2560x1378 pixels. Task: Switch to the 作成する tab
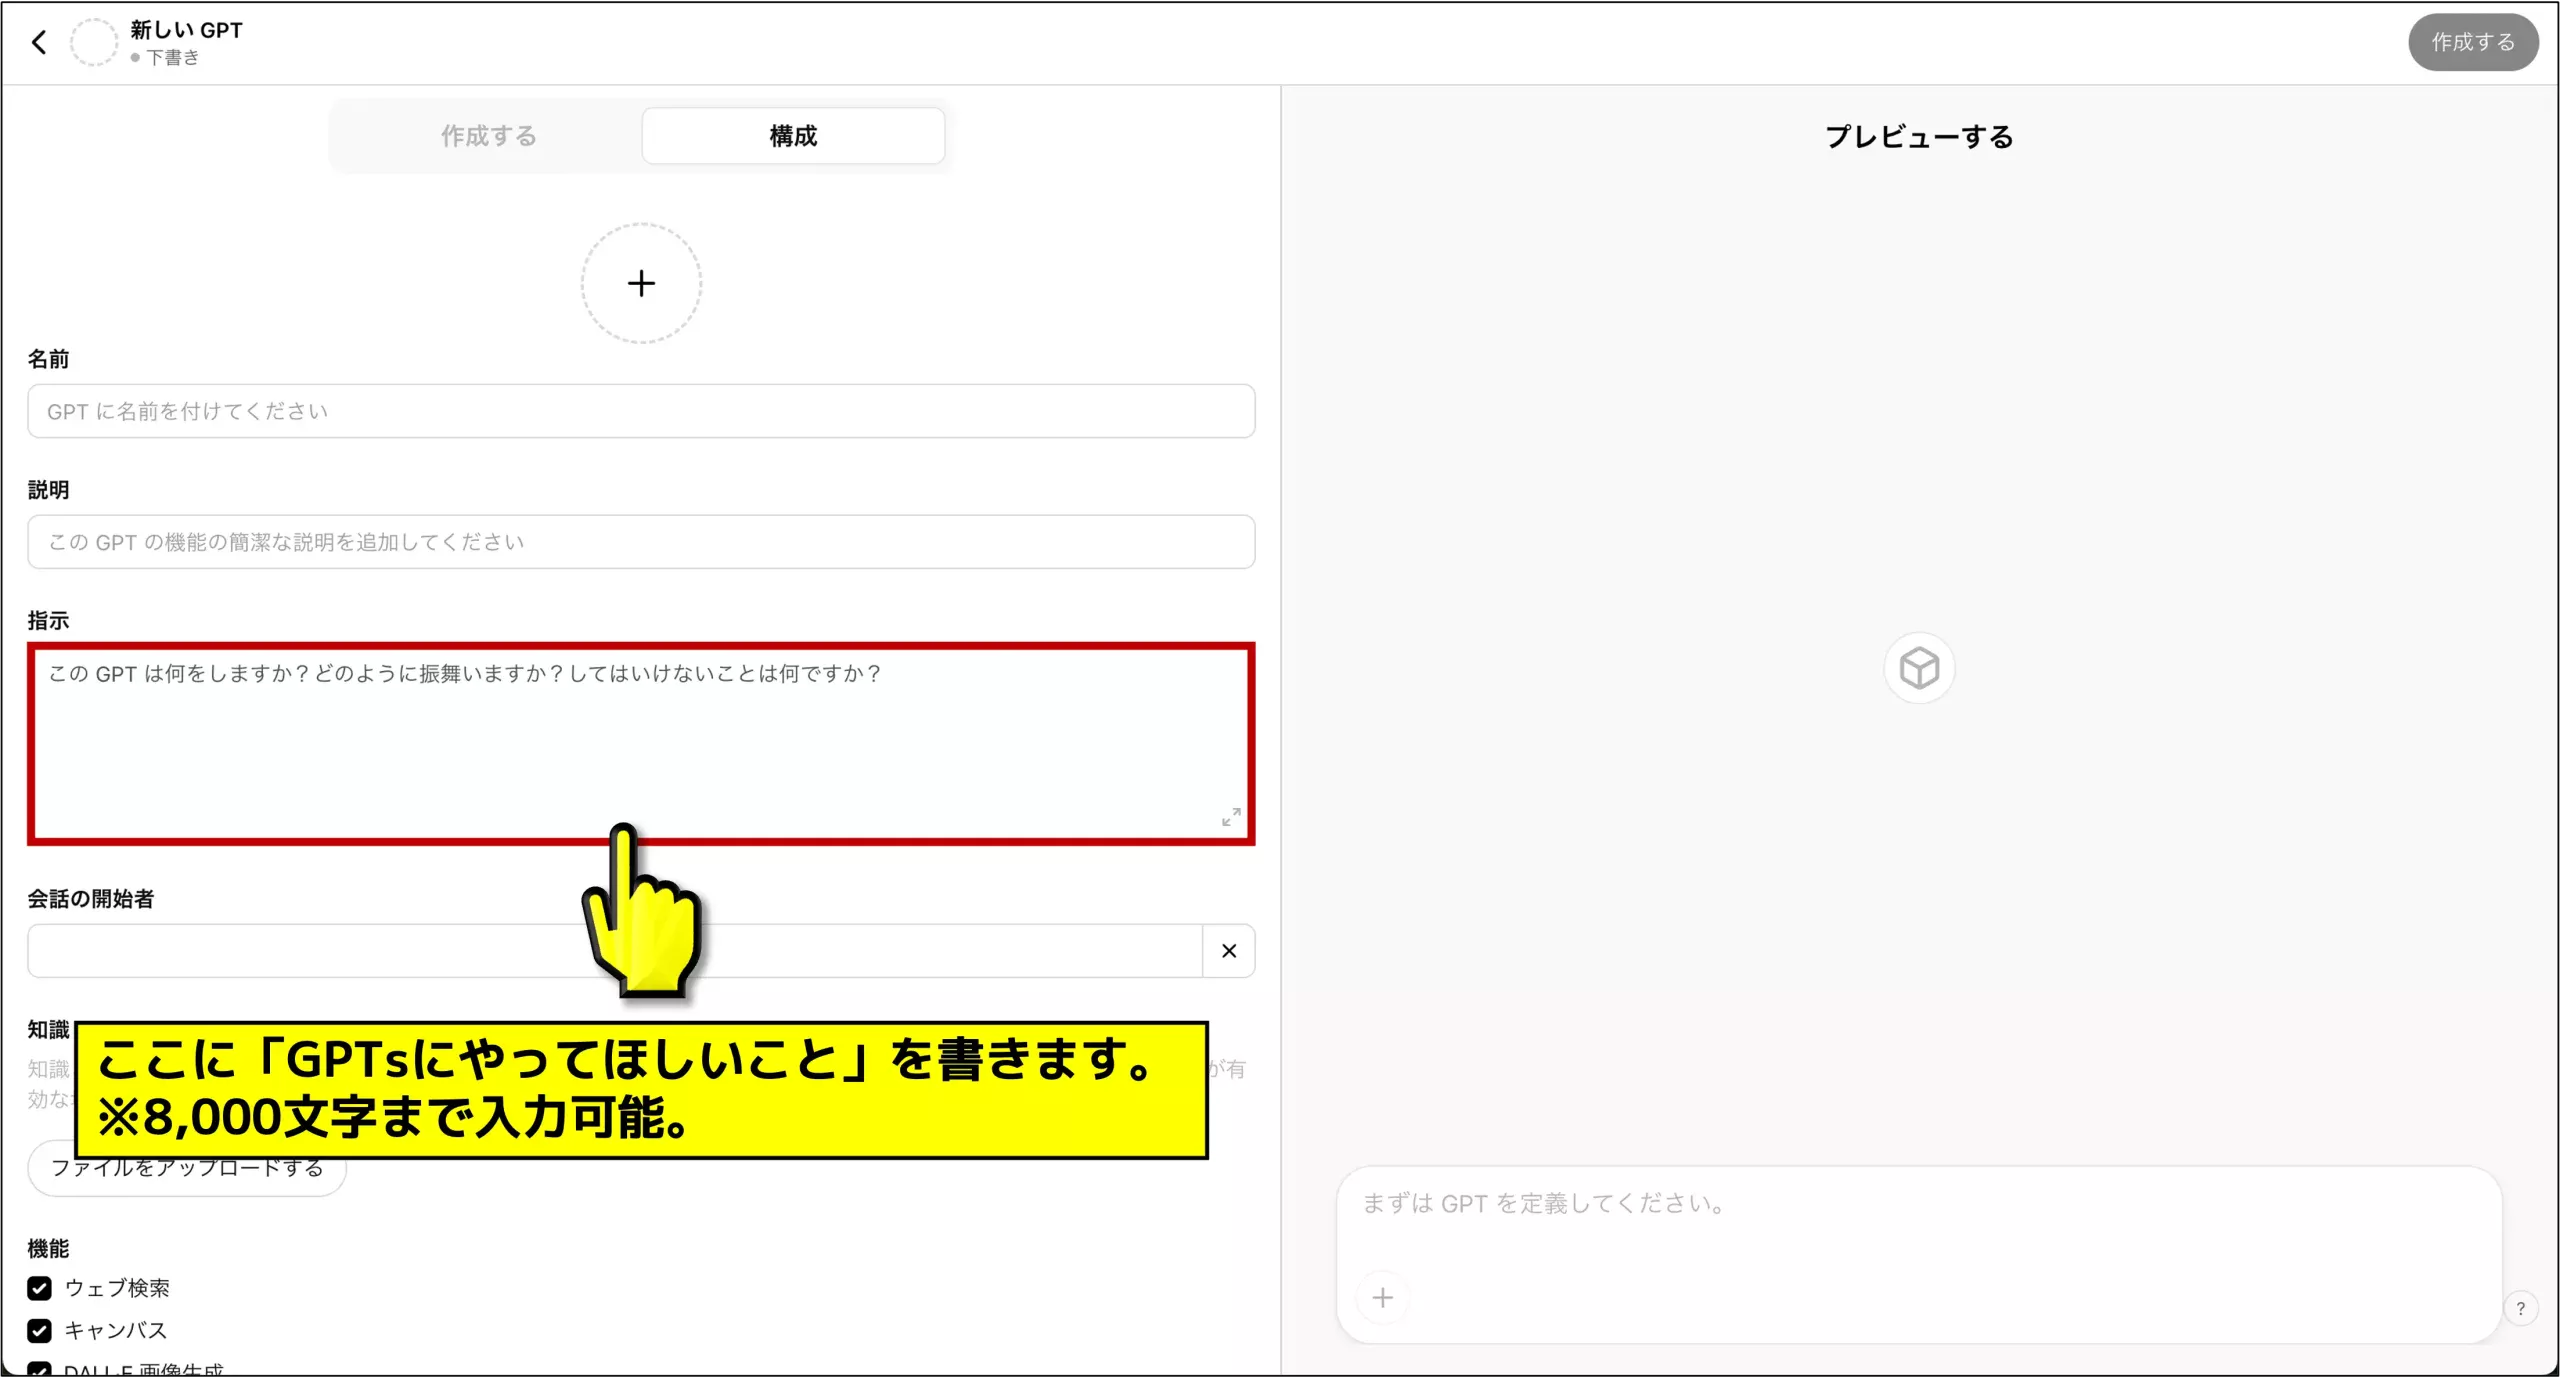489,136
